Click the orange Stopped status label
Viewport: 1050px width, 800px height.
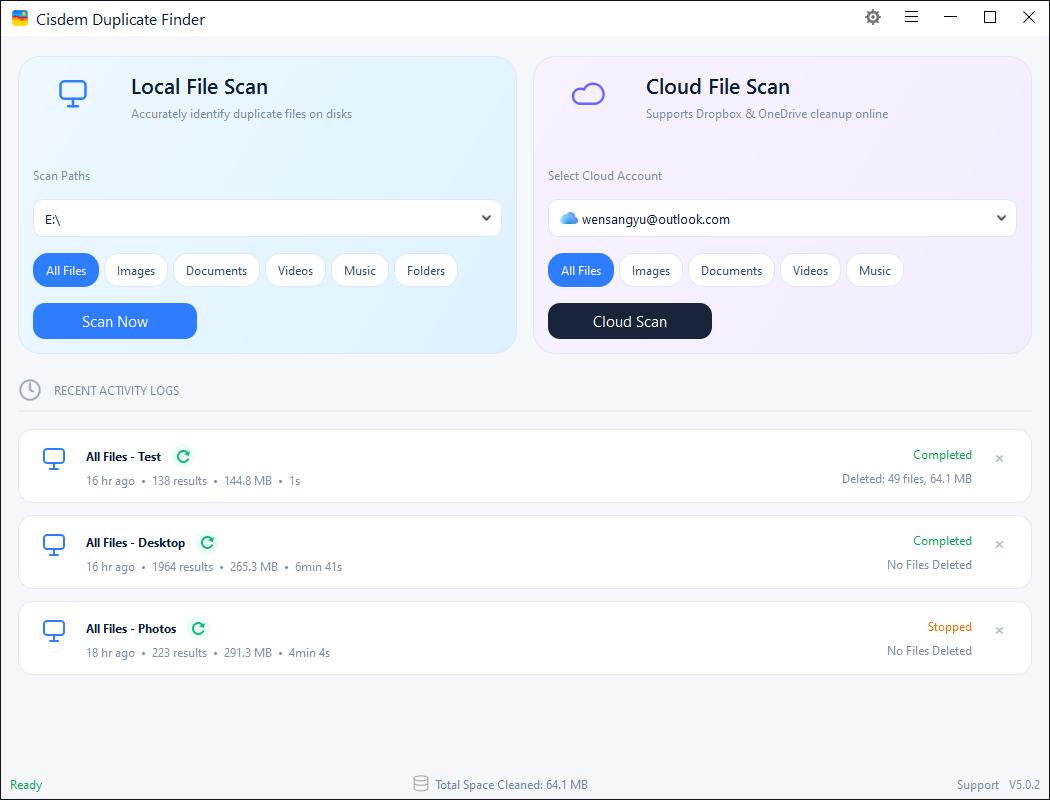click(950, 627)
